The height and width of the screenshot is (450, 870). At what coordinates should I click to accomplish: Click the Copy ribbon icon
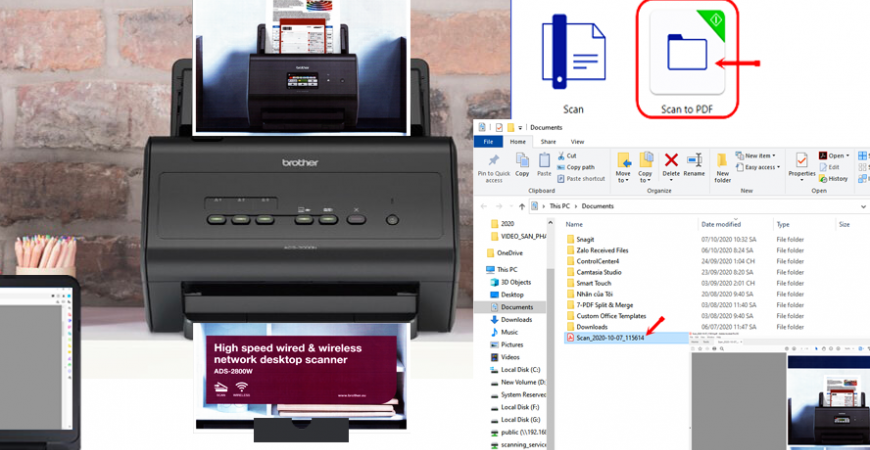pyautogui.click(x=522, y=165)
